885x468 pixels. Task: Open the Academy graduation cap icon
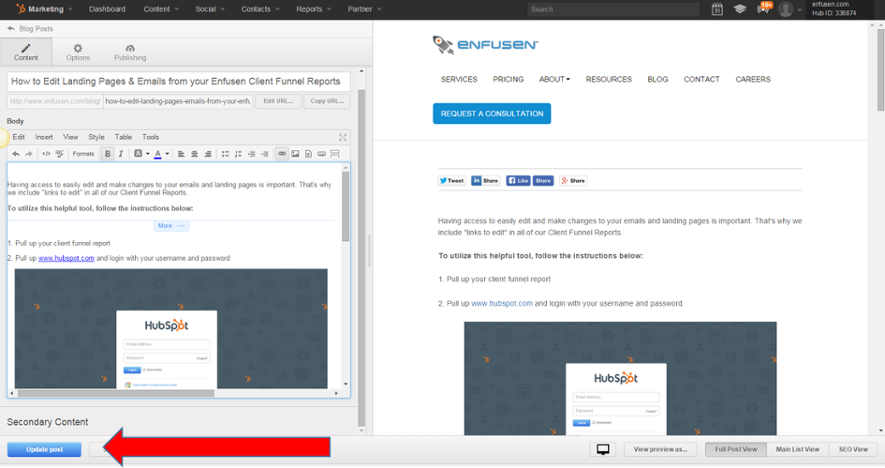click(740, 9)
